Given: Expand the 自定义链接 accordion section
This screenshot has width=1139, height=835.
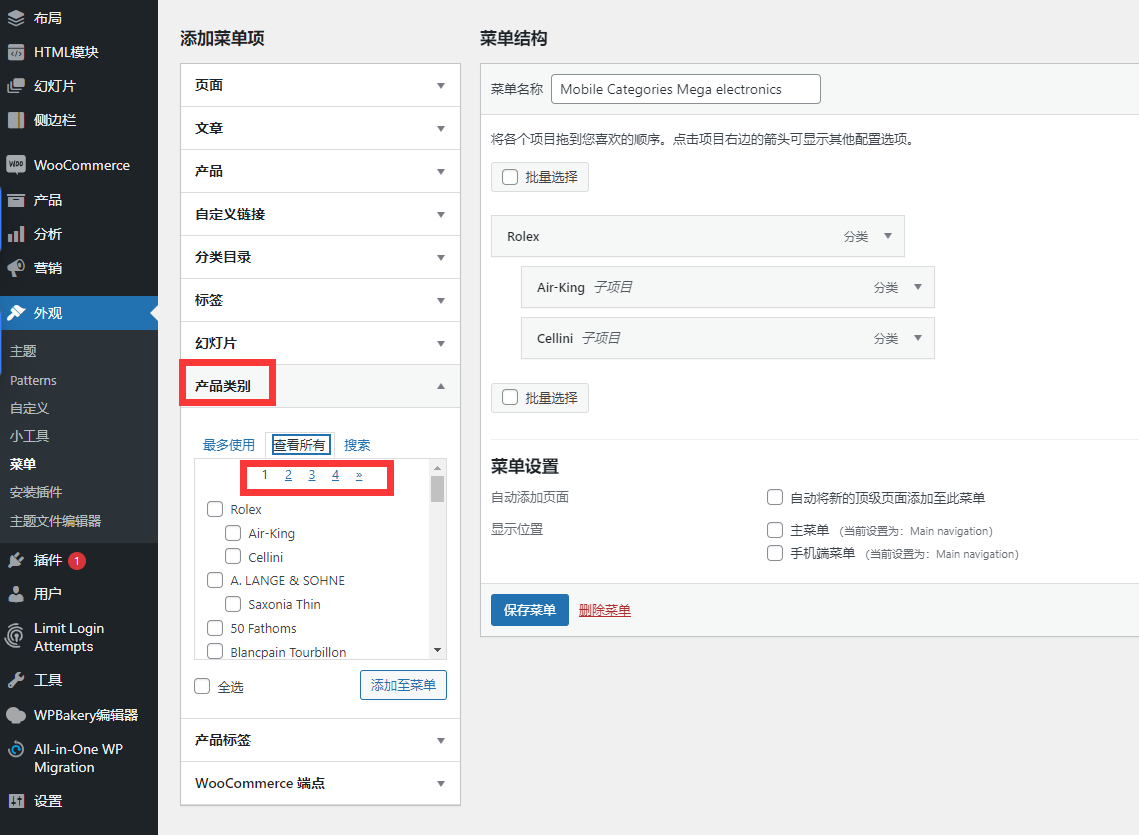Looking at the screenshot, I should [320, 214].
